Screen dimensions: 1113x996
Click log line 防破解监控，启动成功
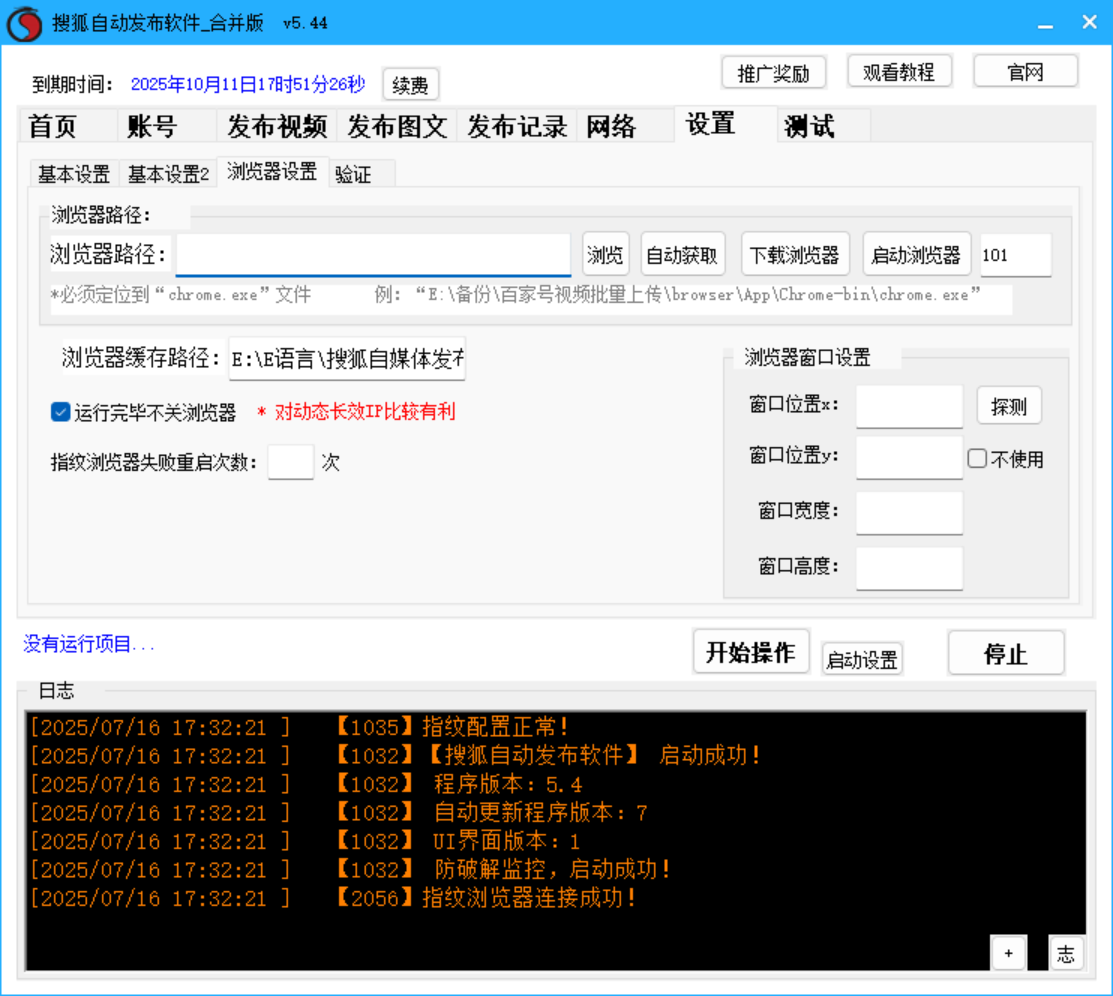(x=351, y=870)
